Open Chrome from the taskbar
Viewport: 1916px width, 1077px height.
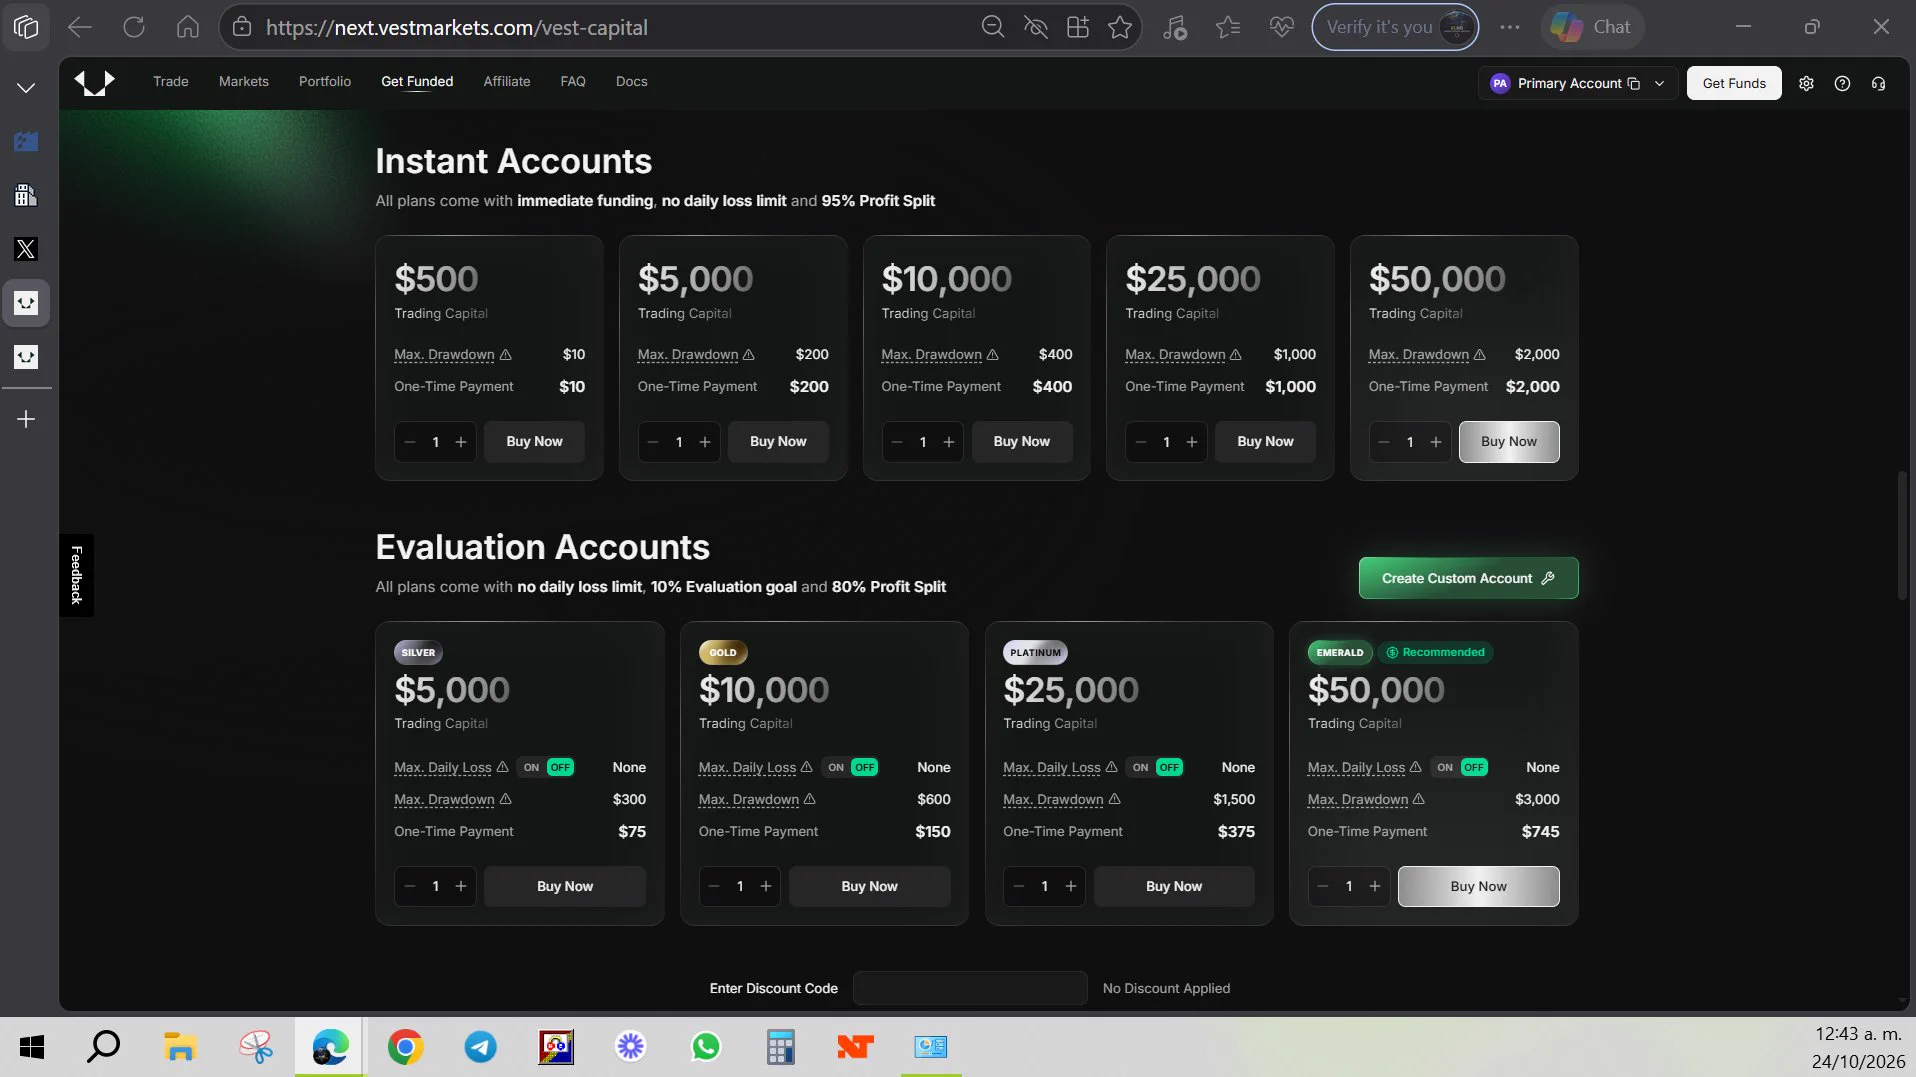coord(405,1047)
